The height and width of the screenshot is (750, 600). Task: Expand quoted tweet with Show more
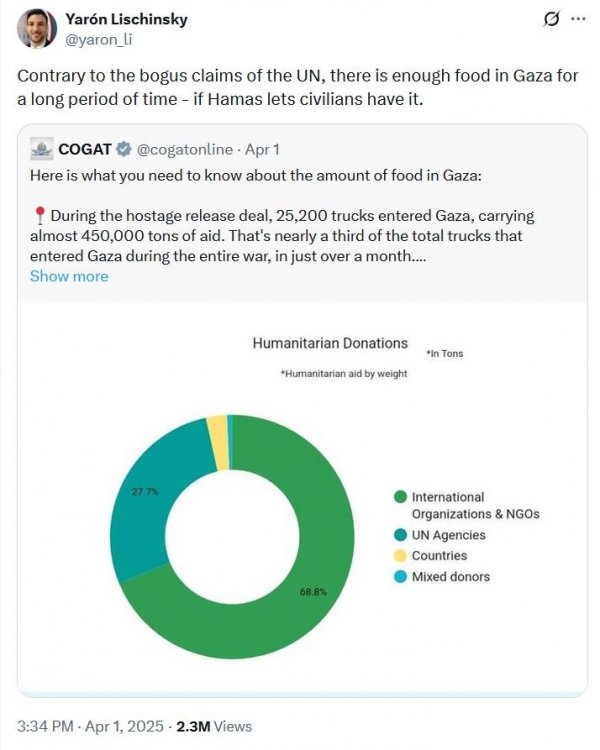pos(69,276)
